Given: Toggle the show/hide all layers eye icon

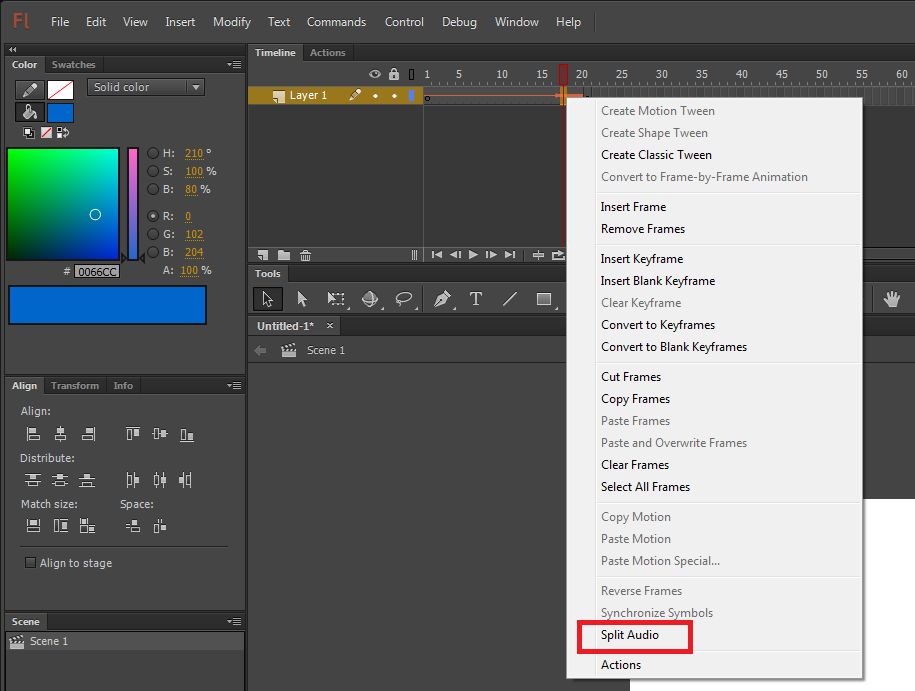Looking at the screenshot, I should coord(375,74).
